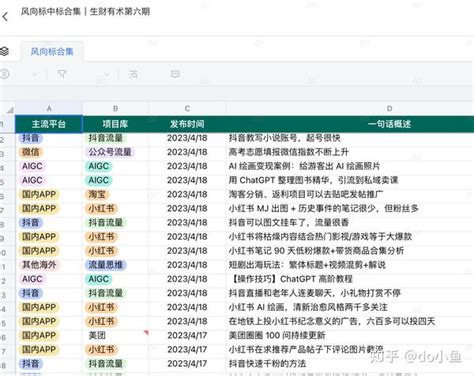
Task: Click cell 小红书将枯燥内容结合热门影视/游戏等于大爆款
Action: 320,237
